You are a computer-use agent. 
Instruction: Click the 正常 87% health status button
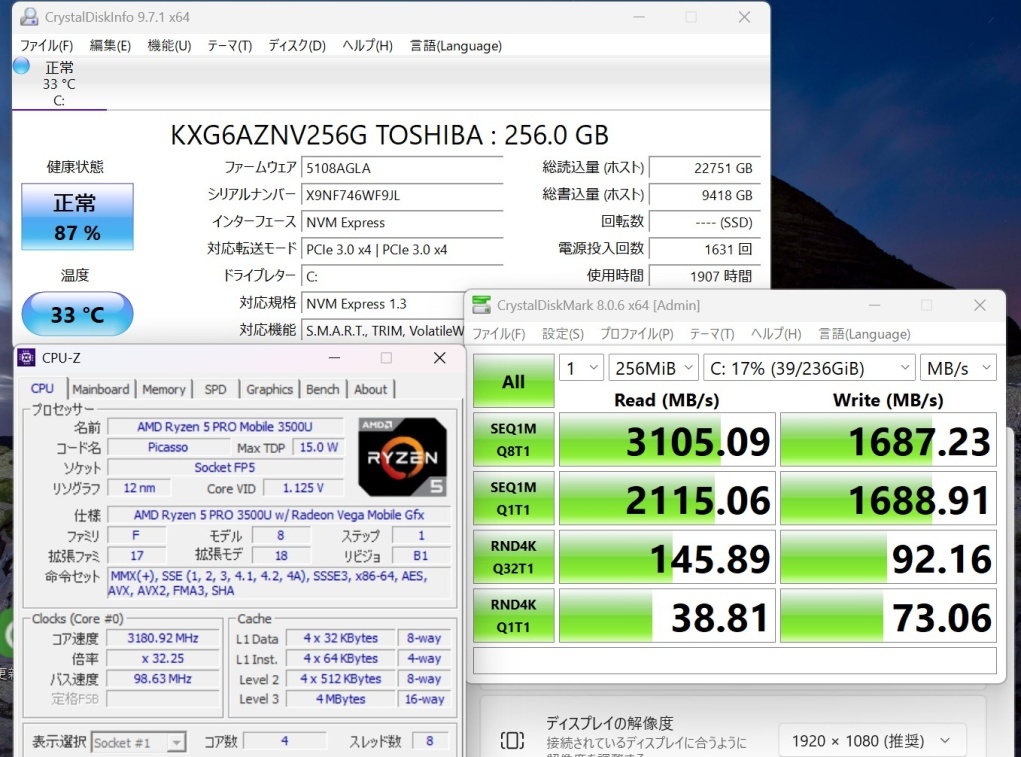pos(77,217)
